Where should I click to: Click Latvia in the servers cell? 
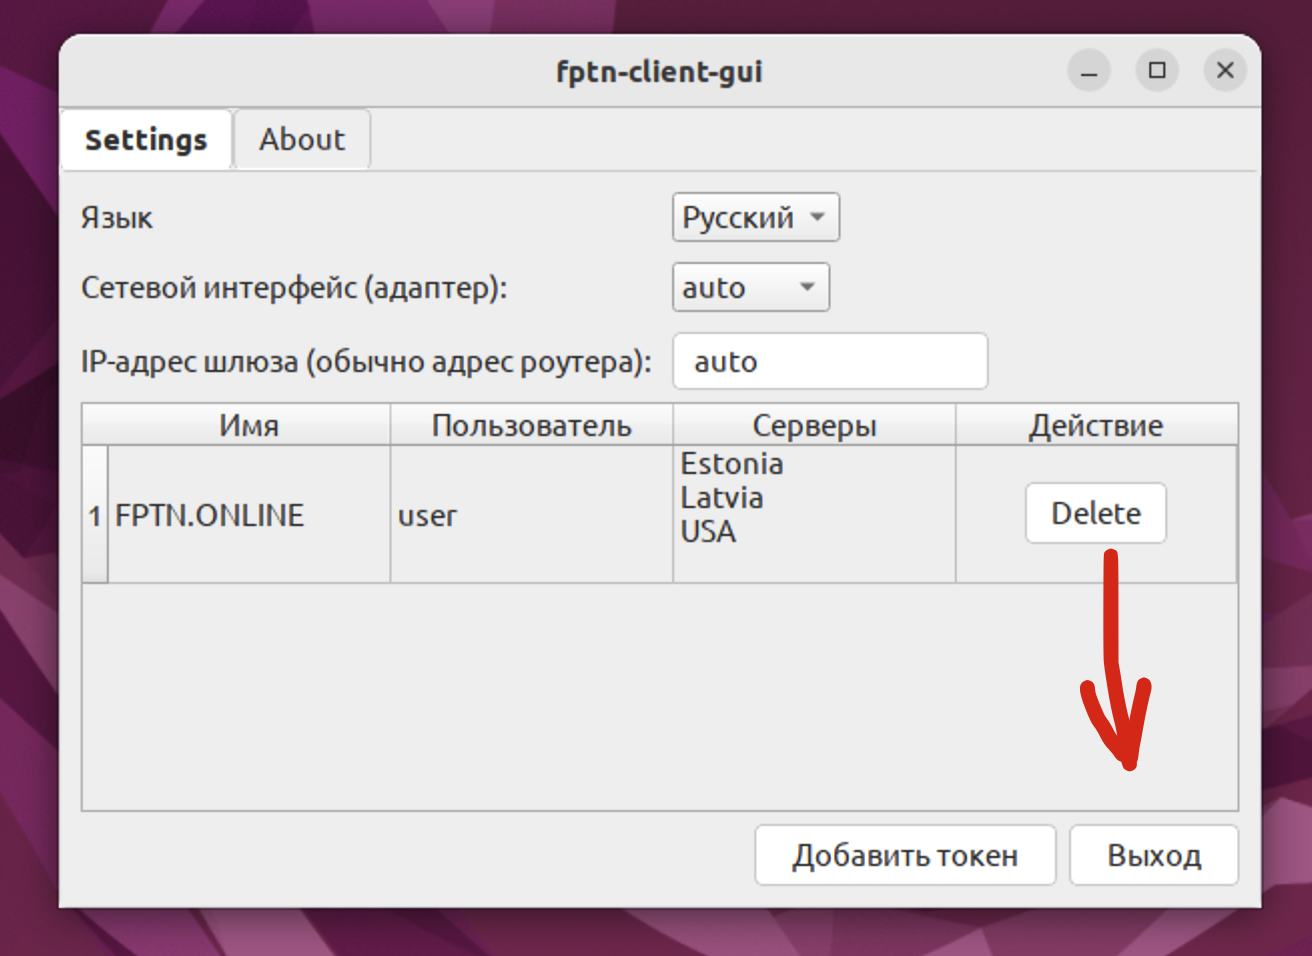[722, 498]
